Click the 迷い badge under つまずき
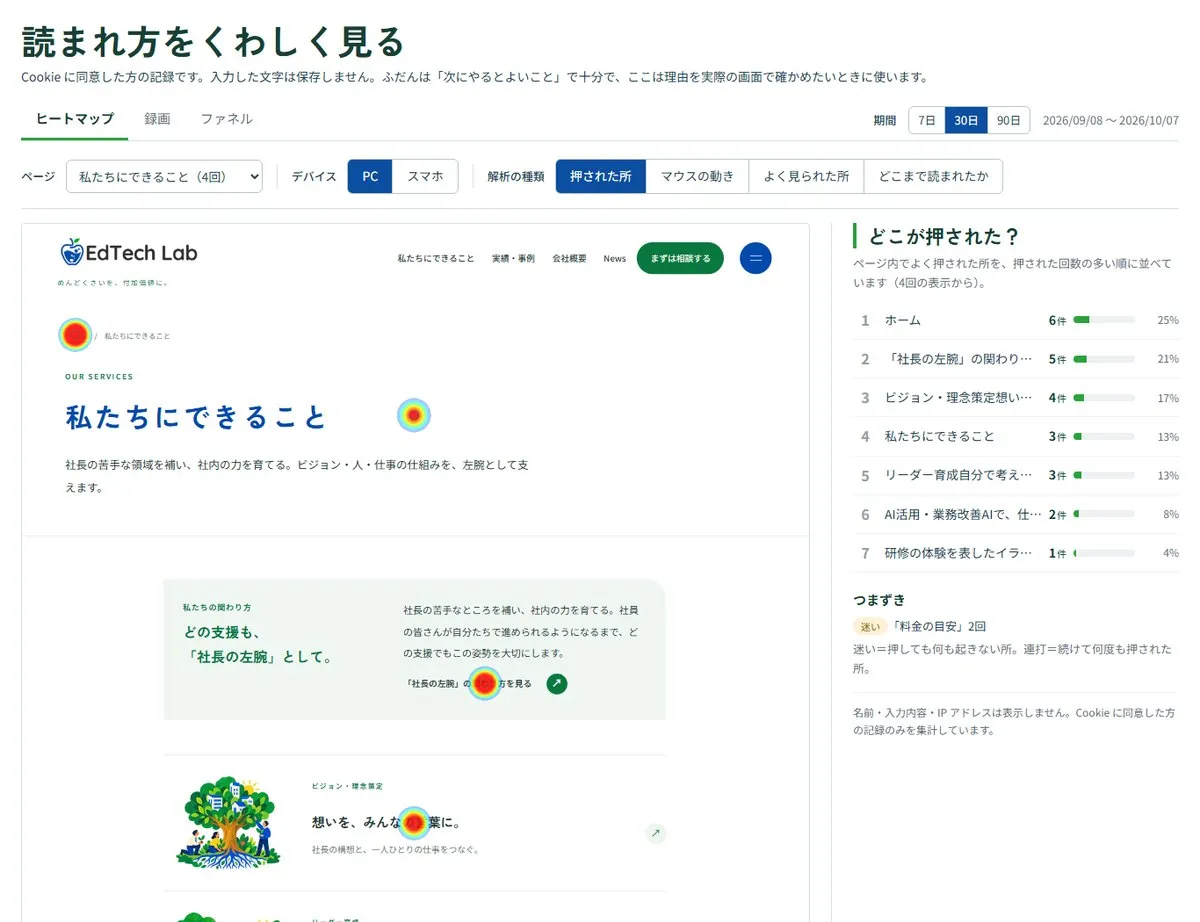Screen dimensions: 1200x922 tap(869, 626)
